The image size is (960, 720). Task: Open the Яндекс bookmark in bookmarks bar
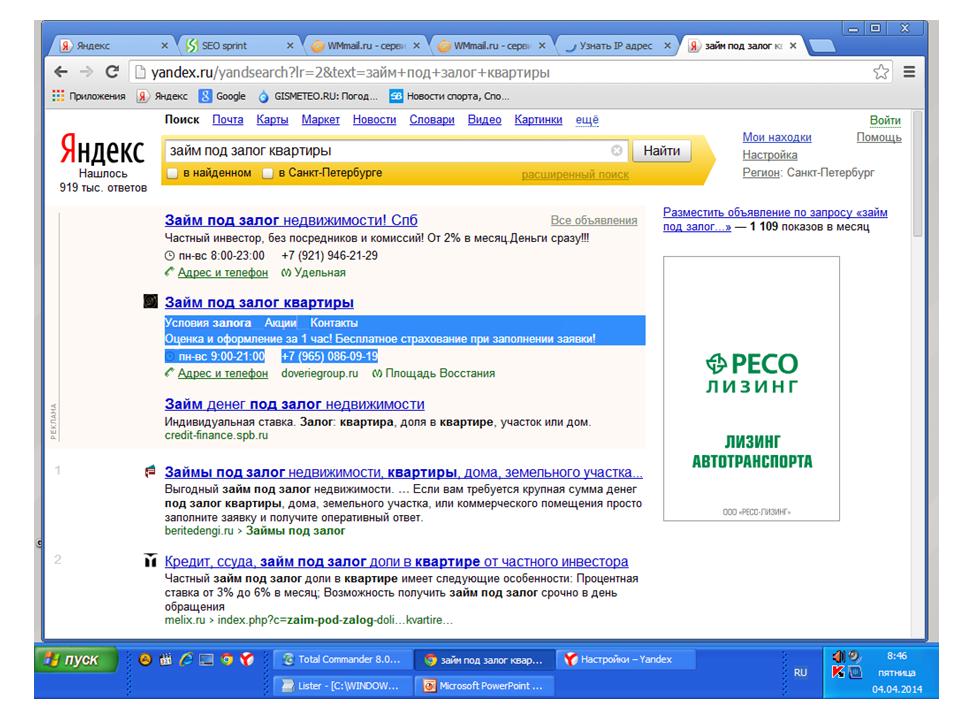(163, 96)
